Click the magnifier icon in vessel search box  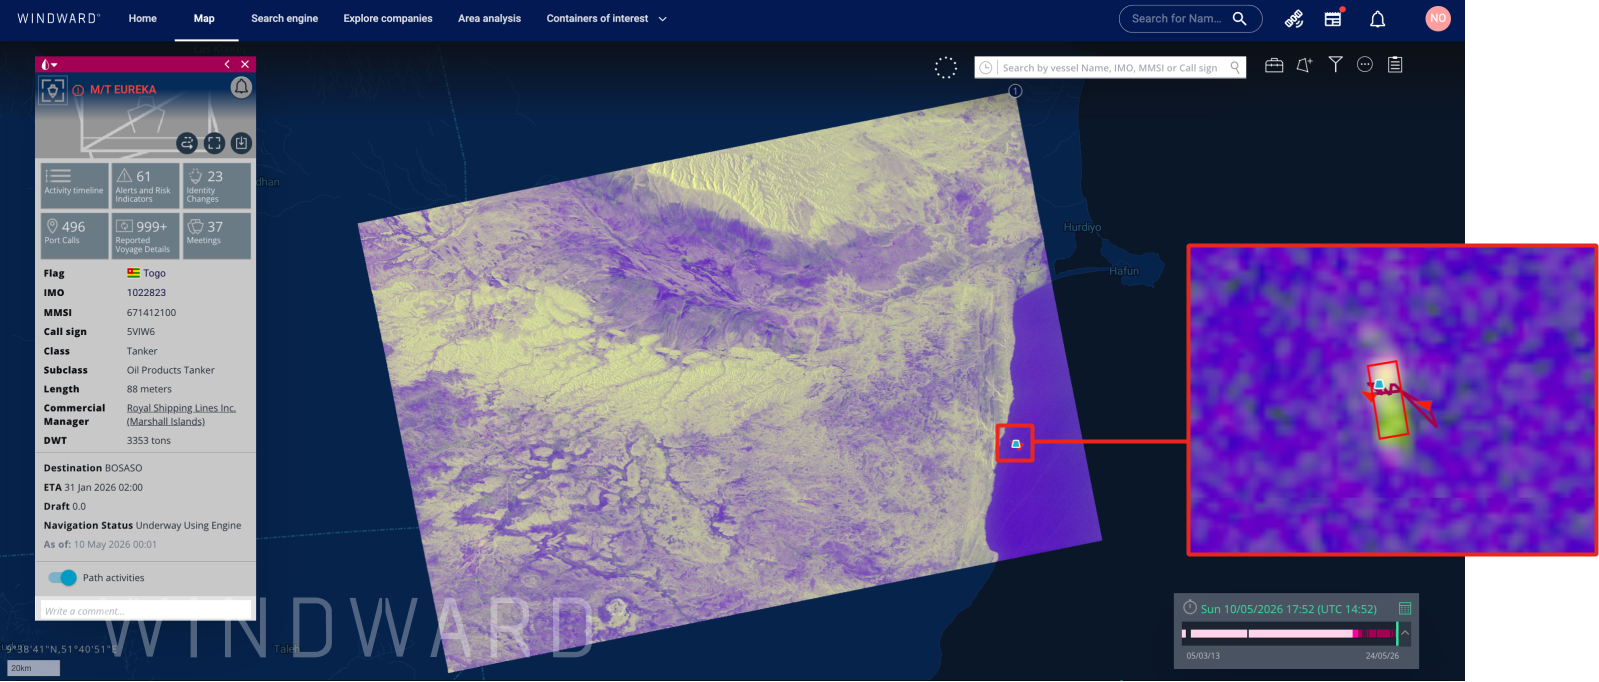tap(1235, 67)
